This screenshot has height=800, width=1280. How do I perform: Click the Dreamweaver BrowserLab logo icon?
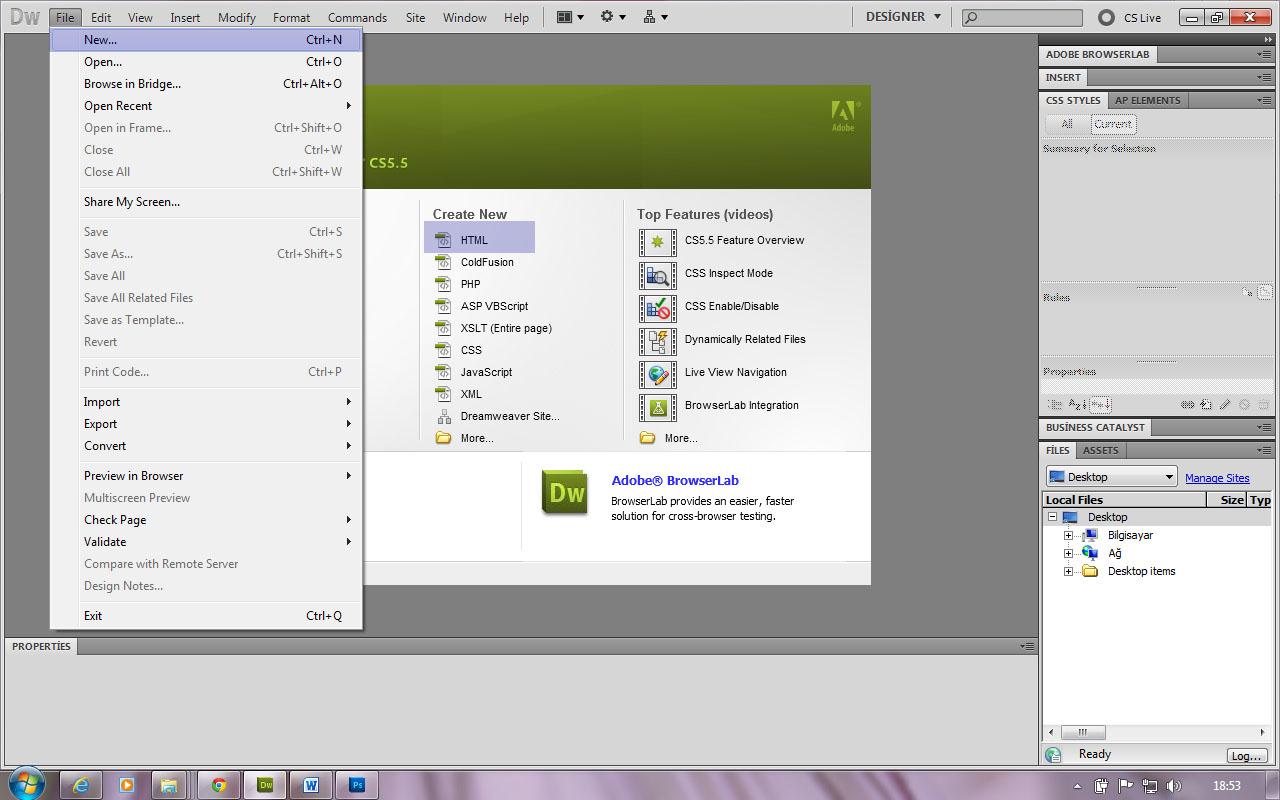tap(565, 492)
